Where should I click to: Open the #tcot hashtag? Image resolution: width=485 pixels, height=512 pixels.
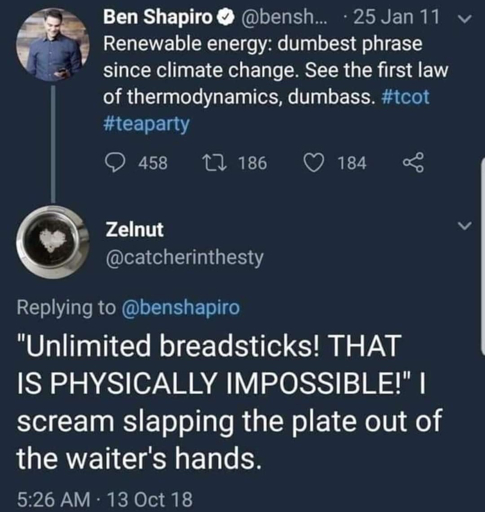(x=405, y=97)
